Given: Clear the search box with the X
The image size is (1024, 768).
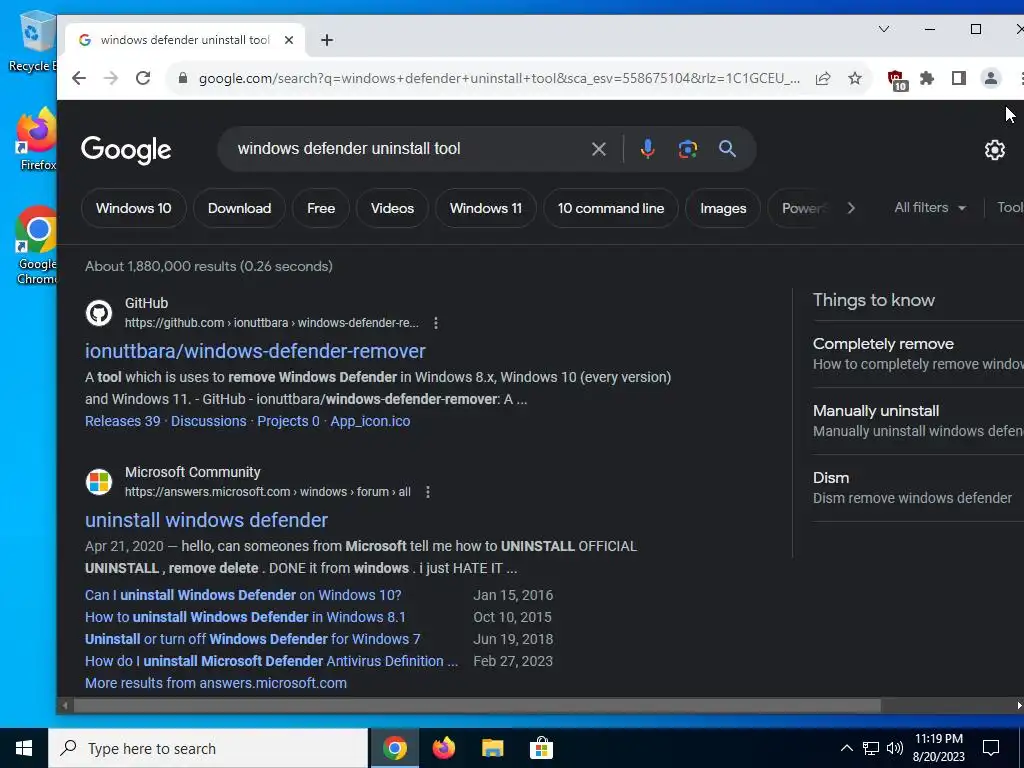Looking at the screenshot, I should click(598, 149).
